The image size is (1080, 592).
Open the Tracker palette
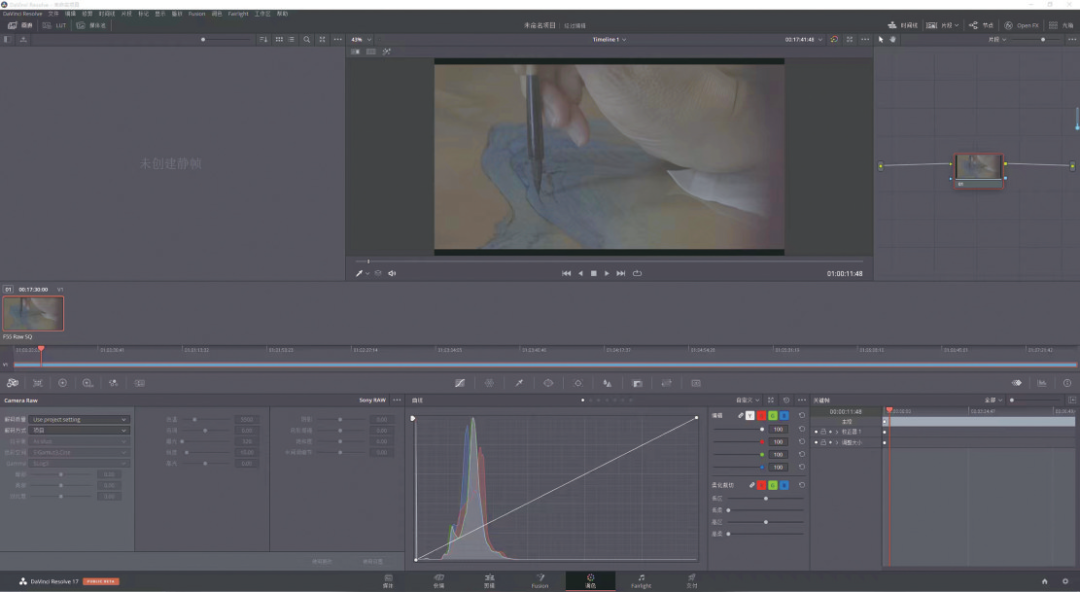click(578, 383)
